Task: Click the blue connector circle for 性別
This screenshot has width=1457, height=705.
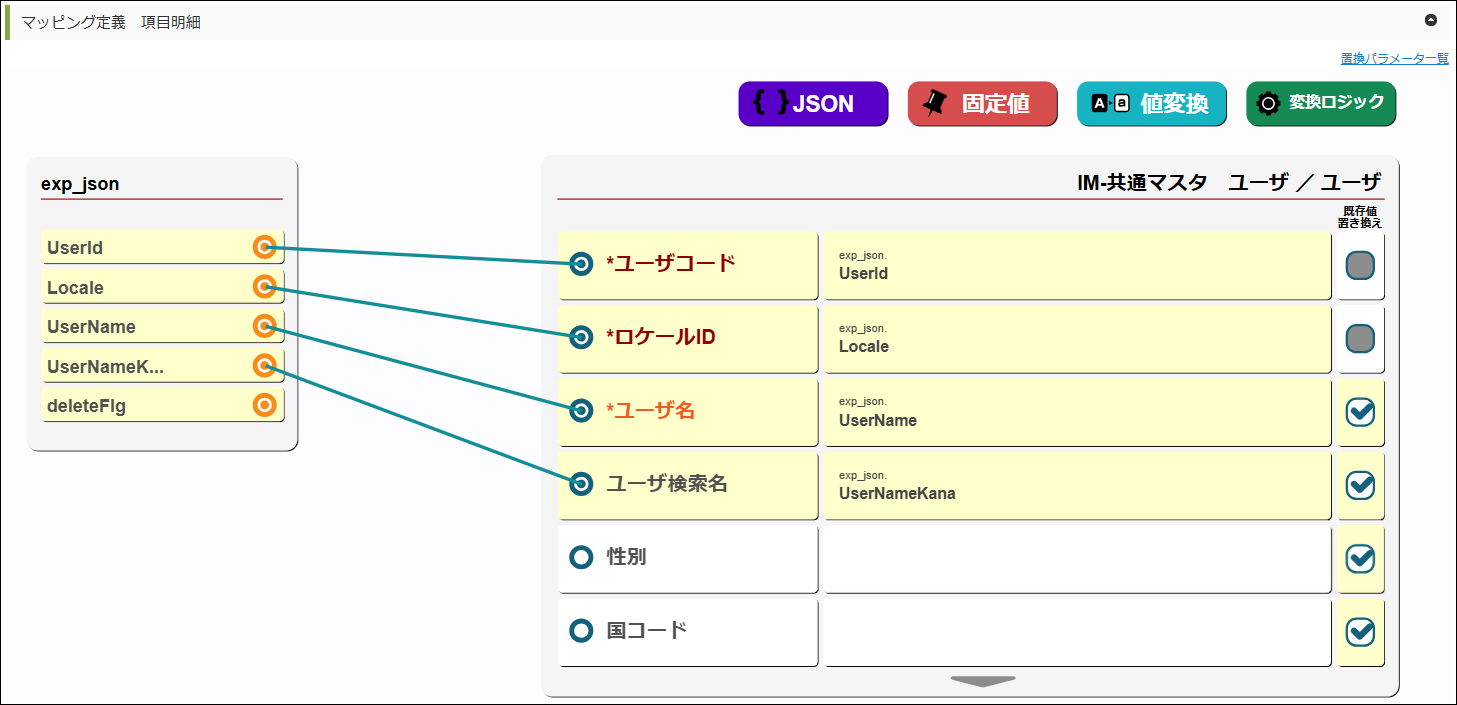Action: pos(581,557)
